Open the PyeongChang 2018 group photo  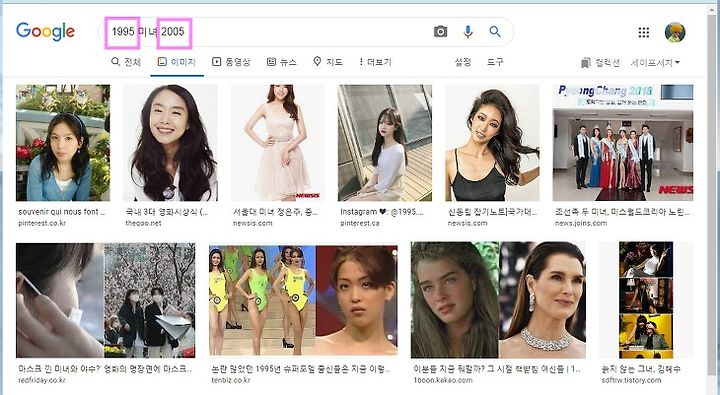(623, 143)
